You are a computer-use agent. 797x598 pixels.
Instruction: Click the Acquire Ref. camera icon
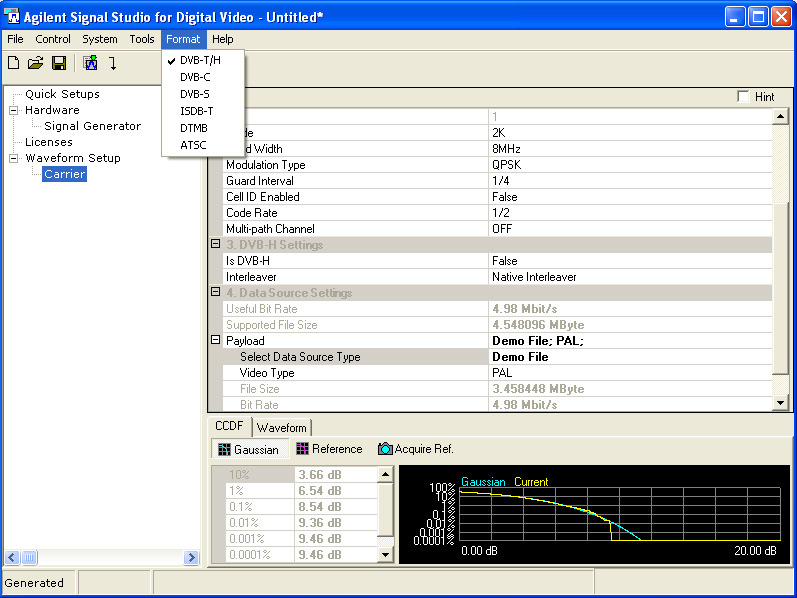tap(385, 448)
